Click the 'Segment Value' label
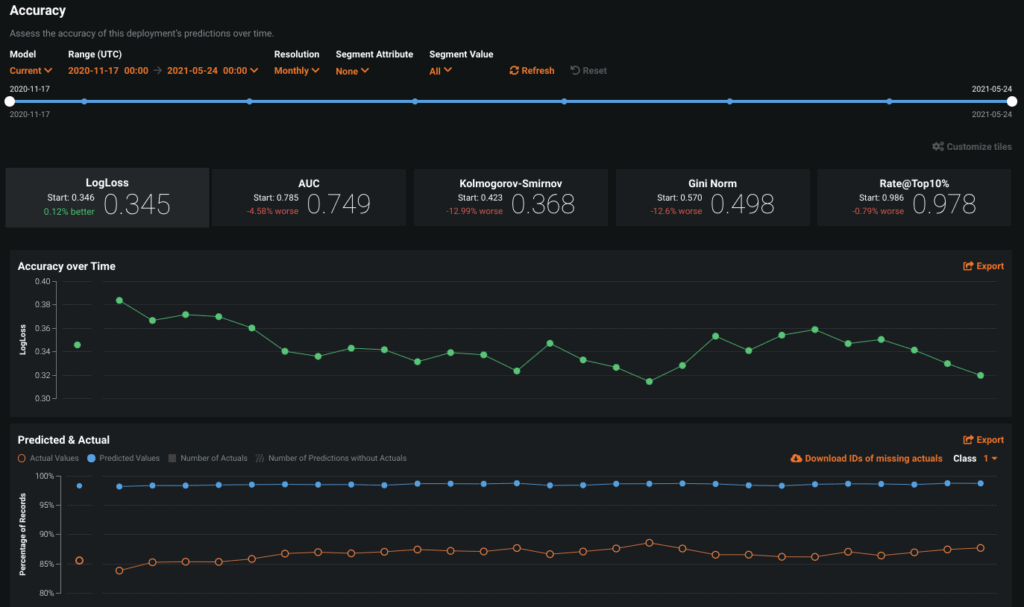This screenshot has width=1024, height=607. [461, 54]
